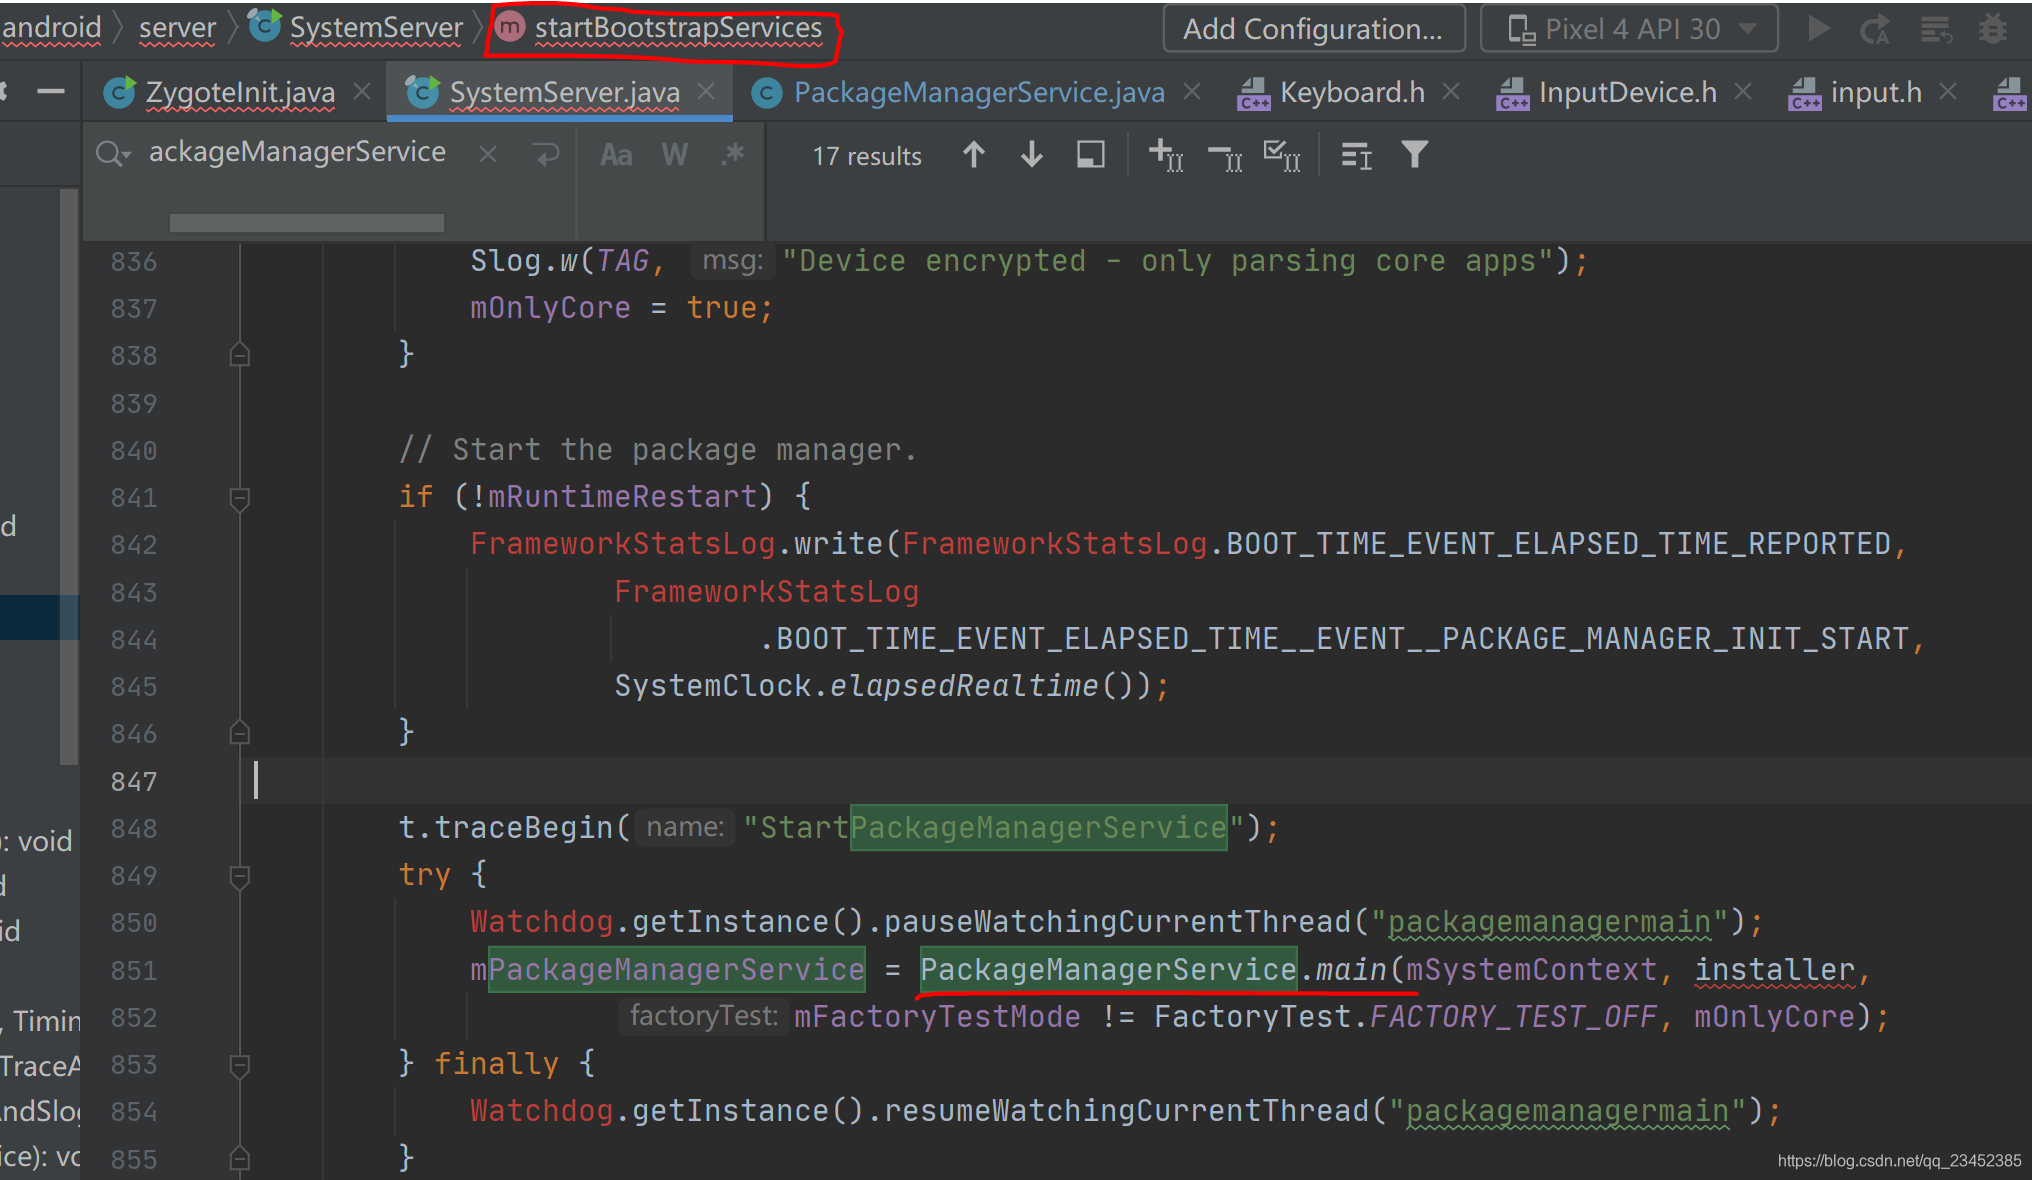Click the "// Start the package manager." comment

[x=657, y=450]
